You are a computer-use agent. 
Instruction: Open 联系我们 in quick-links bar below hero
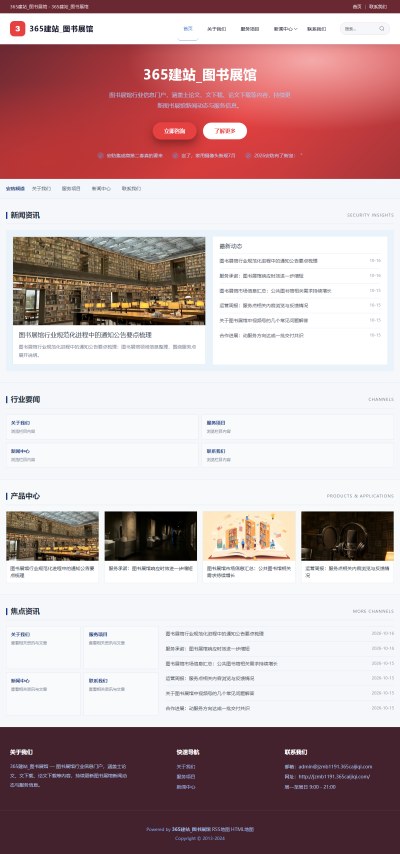tap(131, 188)
